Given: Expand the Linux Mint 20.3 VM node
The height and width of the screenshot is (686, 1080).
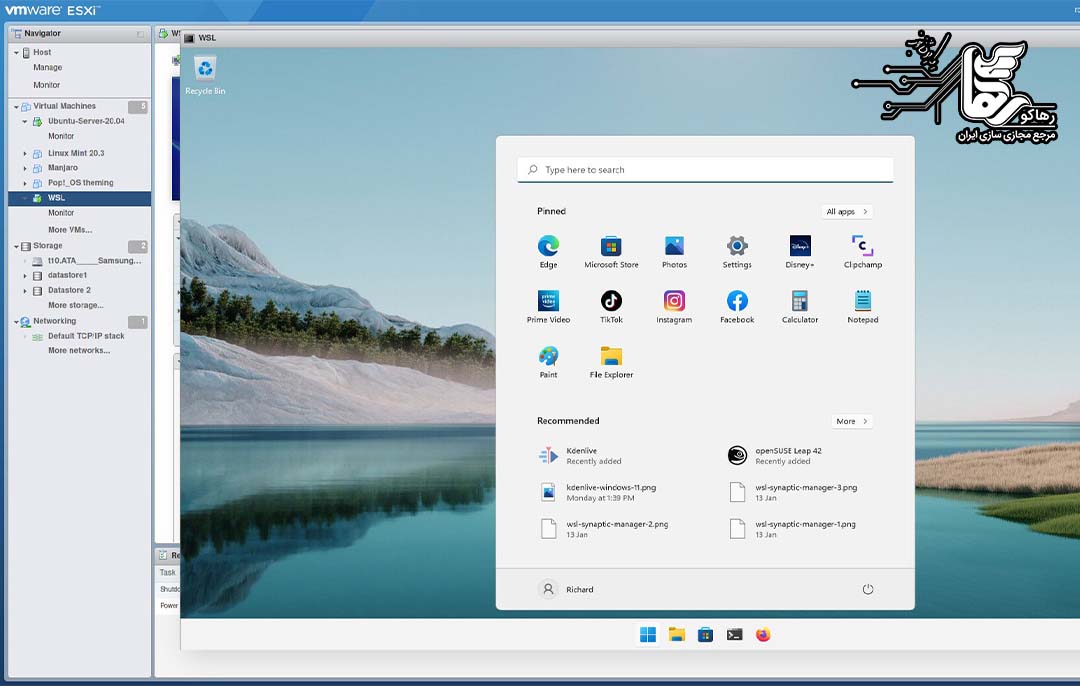Looking at the screenshot, I should point(25,153).
